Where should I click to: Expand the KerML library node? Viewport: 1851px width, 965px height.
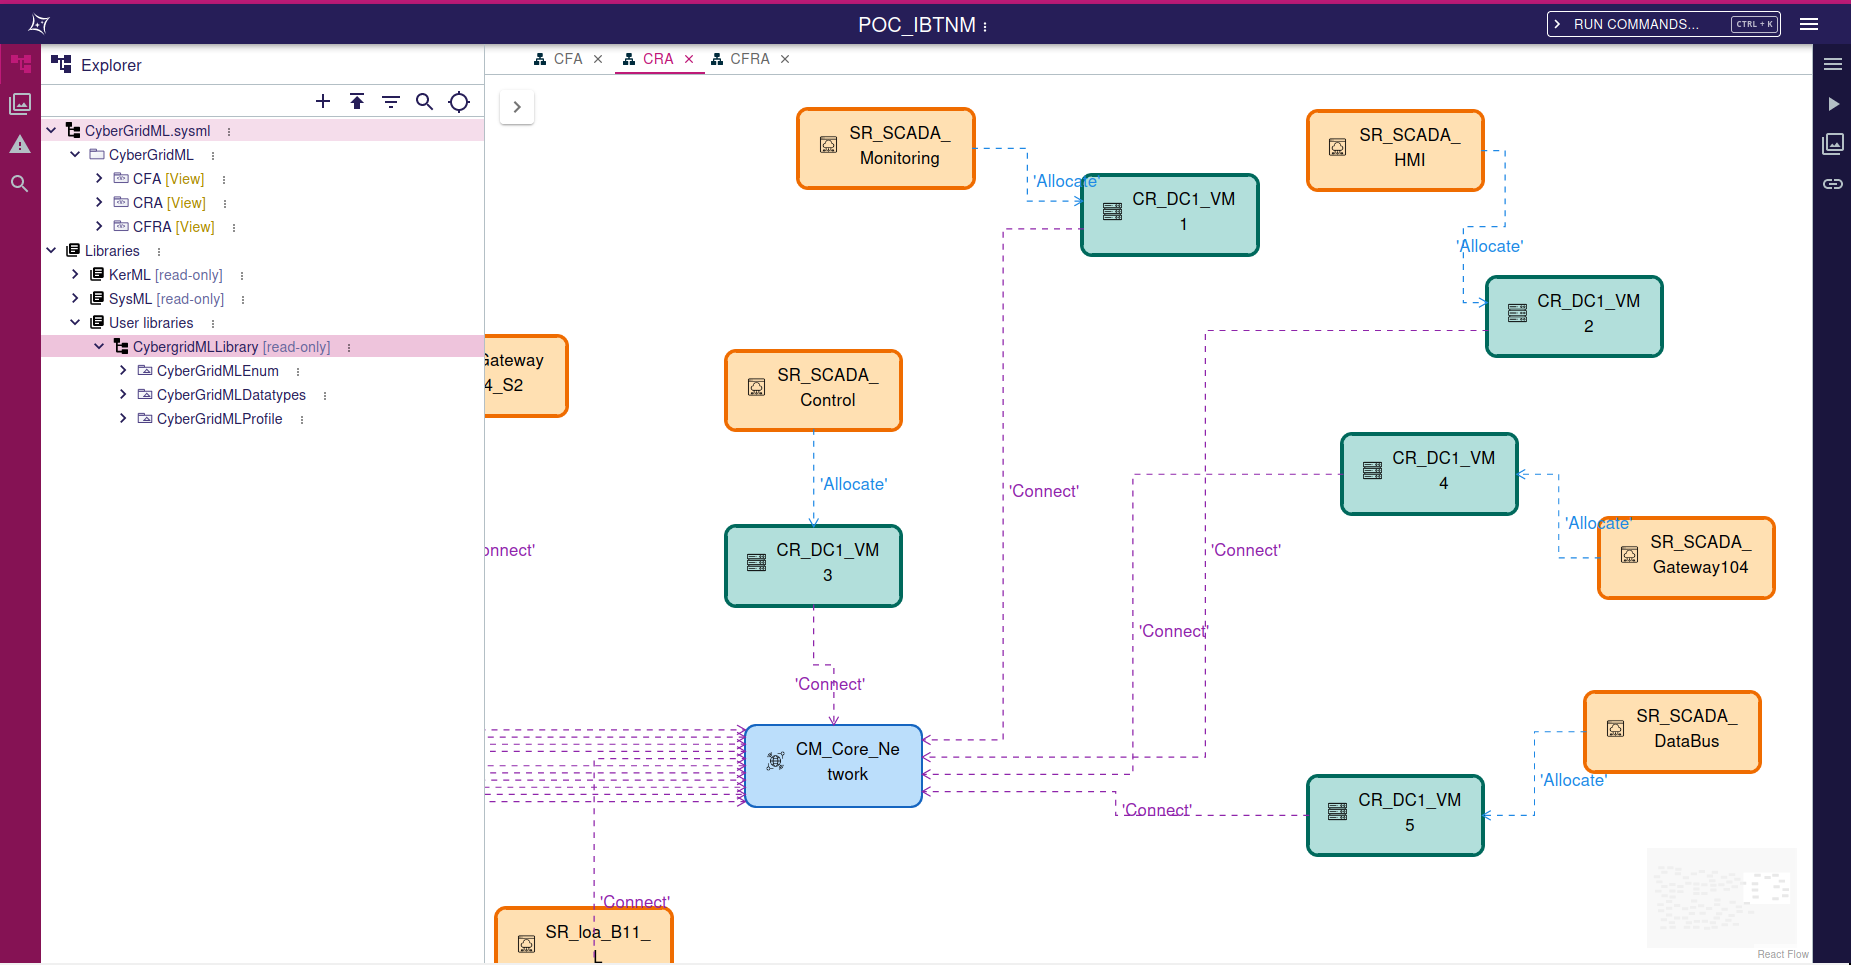(x=75, y=274)
